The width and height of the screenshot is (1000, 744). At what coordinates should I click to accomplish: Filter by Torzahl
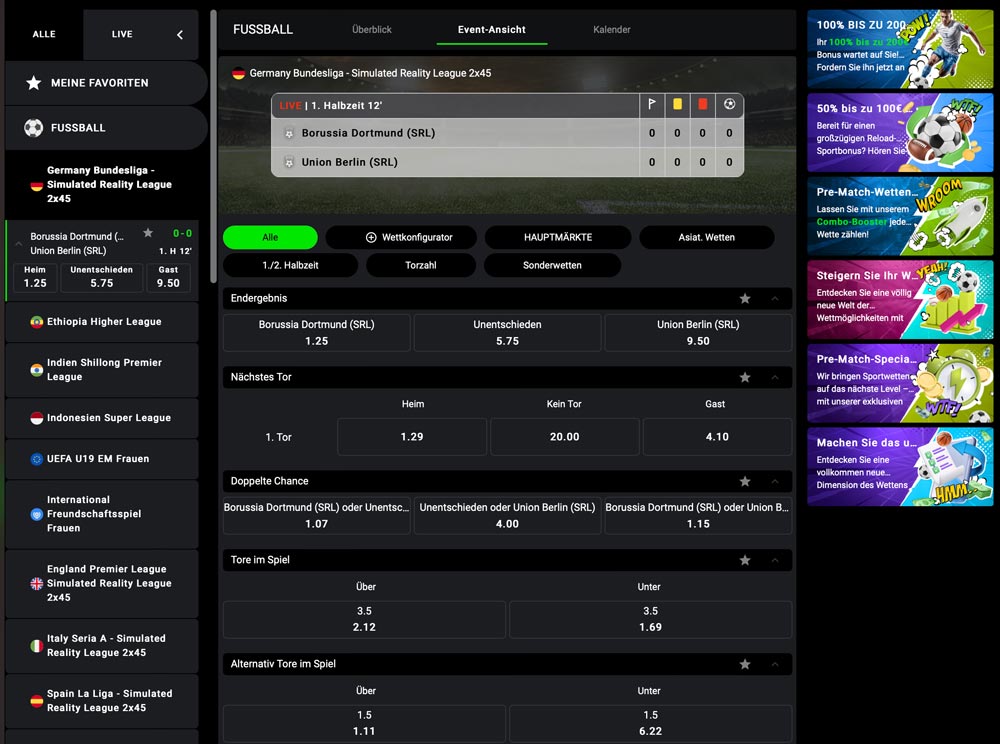click(421, 265)
